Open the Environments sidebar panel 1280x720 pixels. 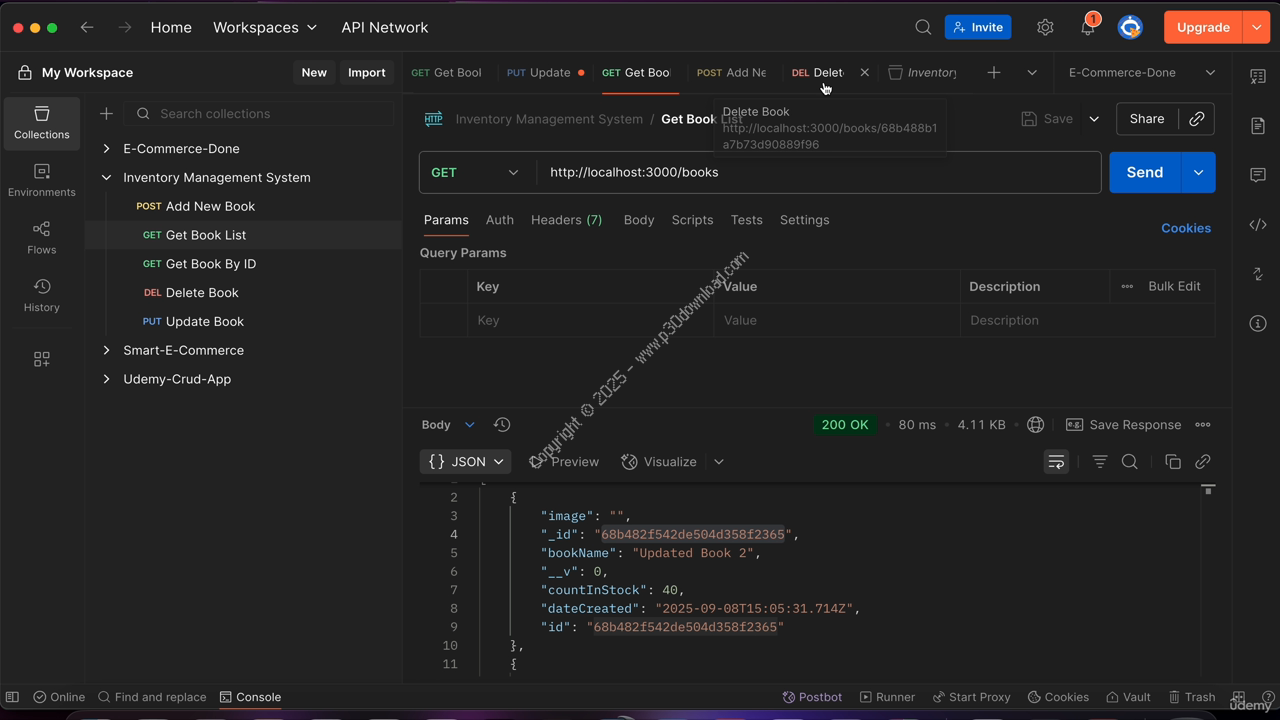[x=41, y=180]
